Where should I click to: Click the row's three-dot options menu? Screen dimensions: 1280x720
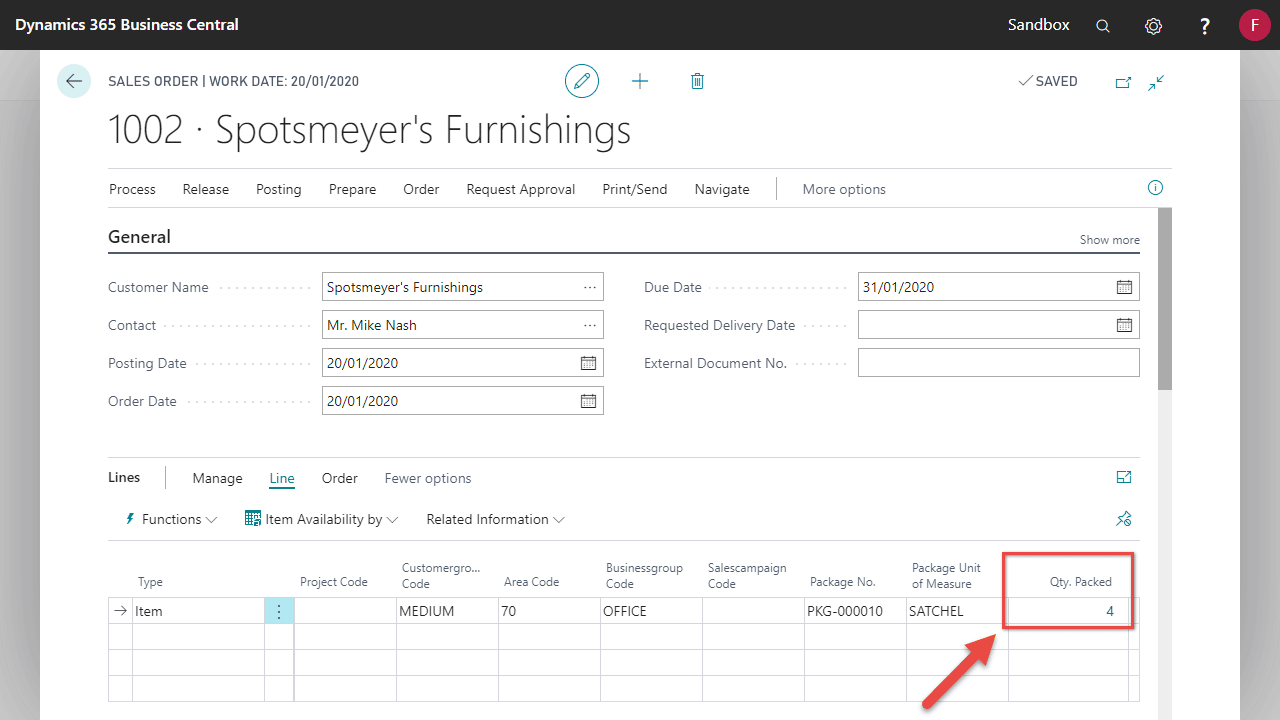(x=279, y=611)
